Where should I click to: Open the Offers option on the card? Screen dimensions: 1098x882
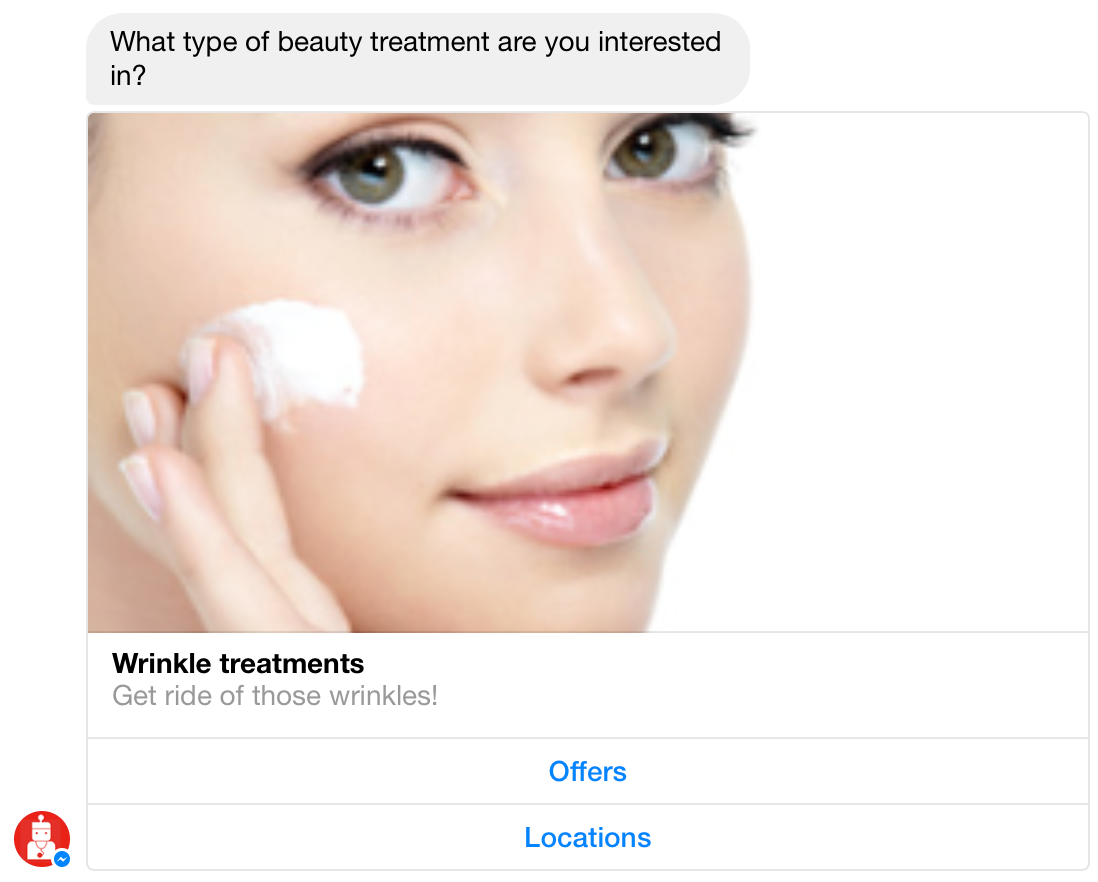pos(588,771)
